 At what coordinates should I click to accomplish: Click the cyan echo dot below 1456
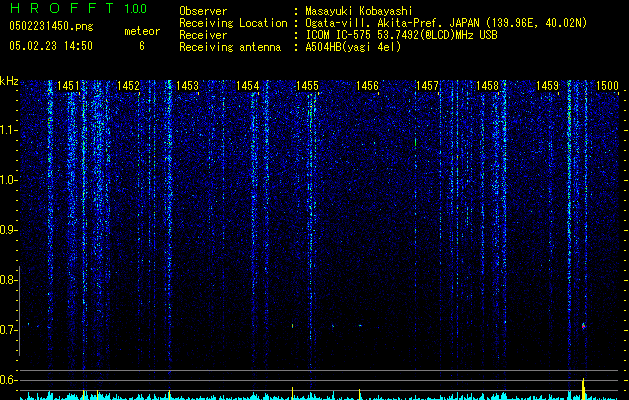360,325
